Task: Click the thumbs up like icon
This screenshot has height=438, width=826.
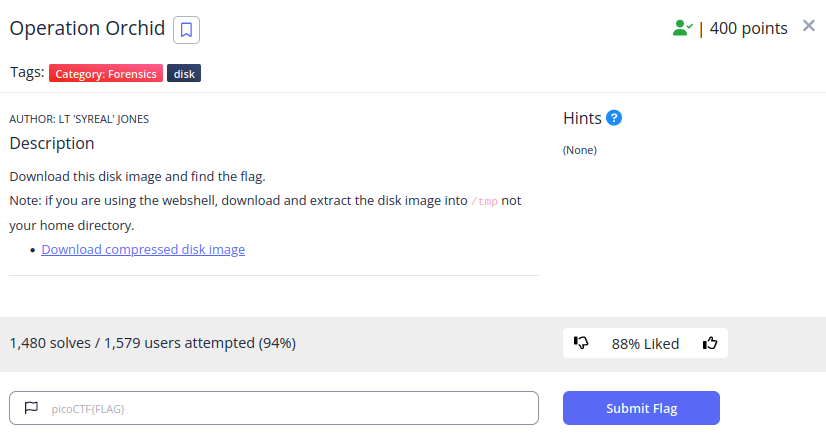Action: [710, 343]
